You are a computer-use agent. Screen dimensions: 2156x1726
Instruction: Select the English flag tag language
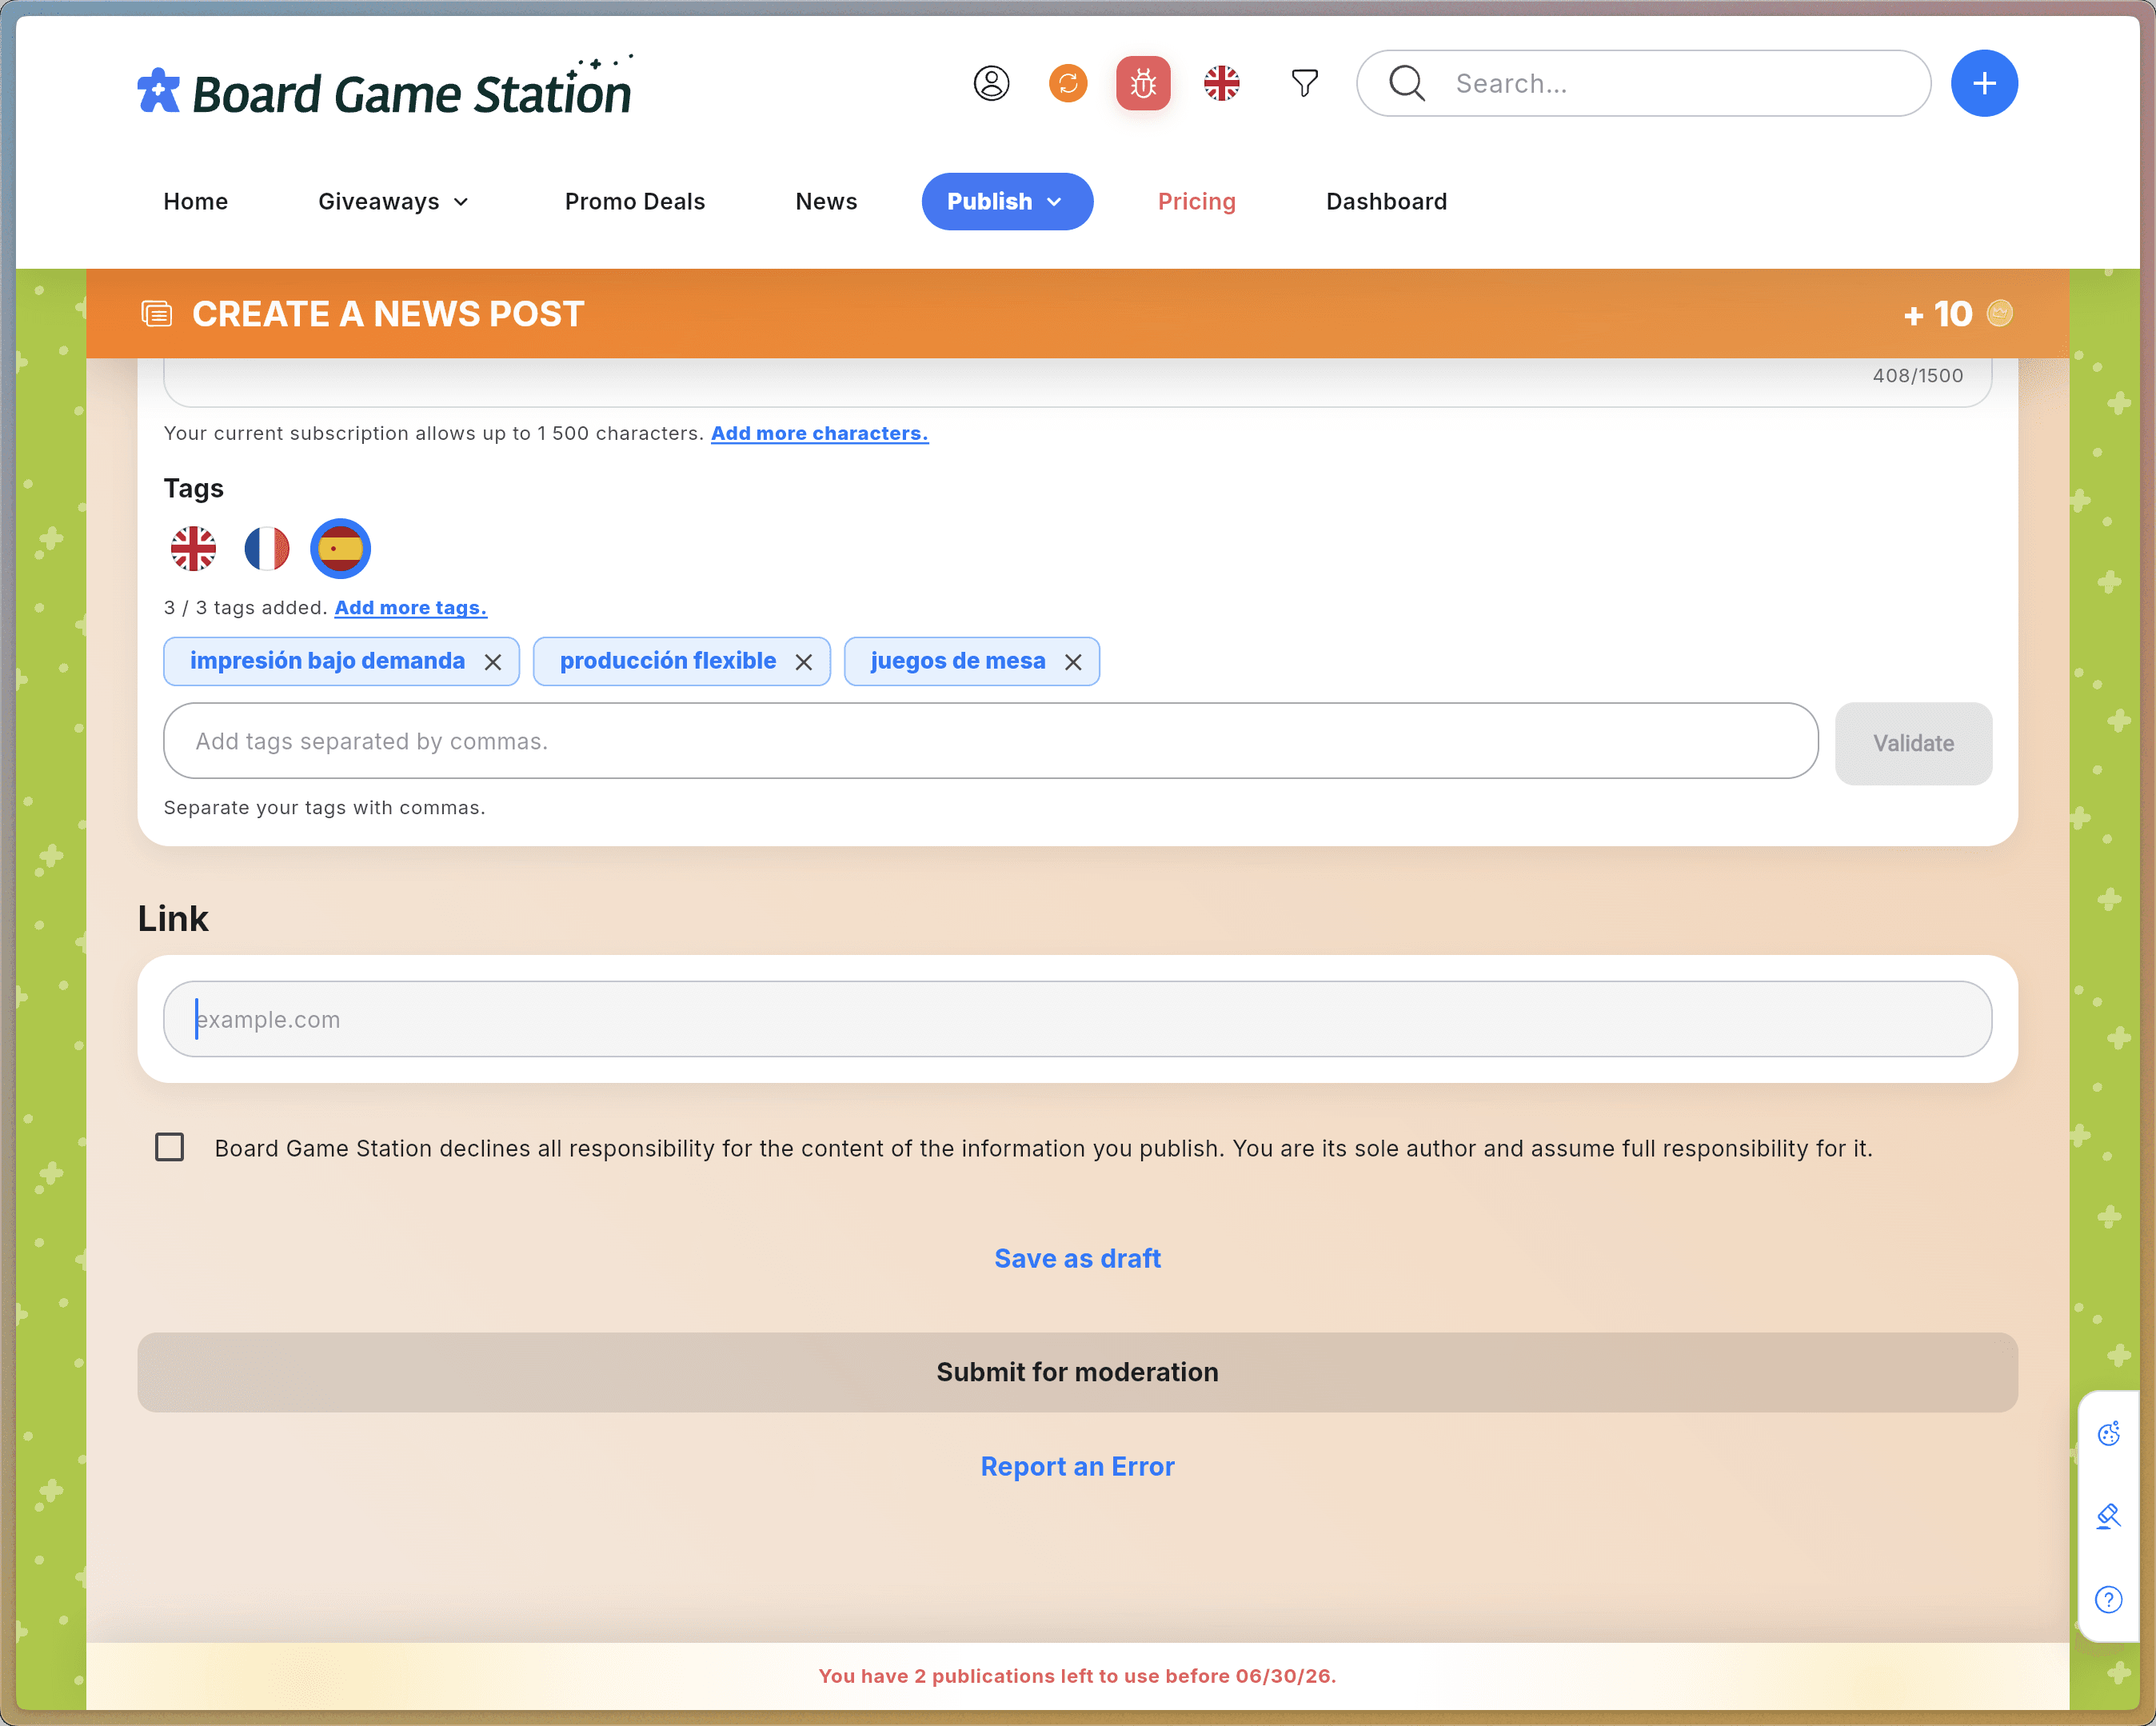click(193, 549)
